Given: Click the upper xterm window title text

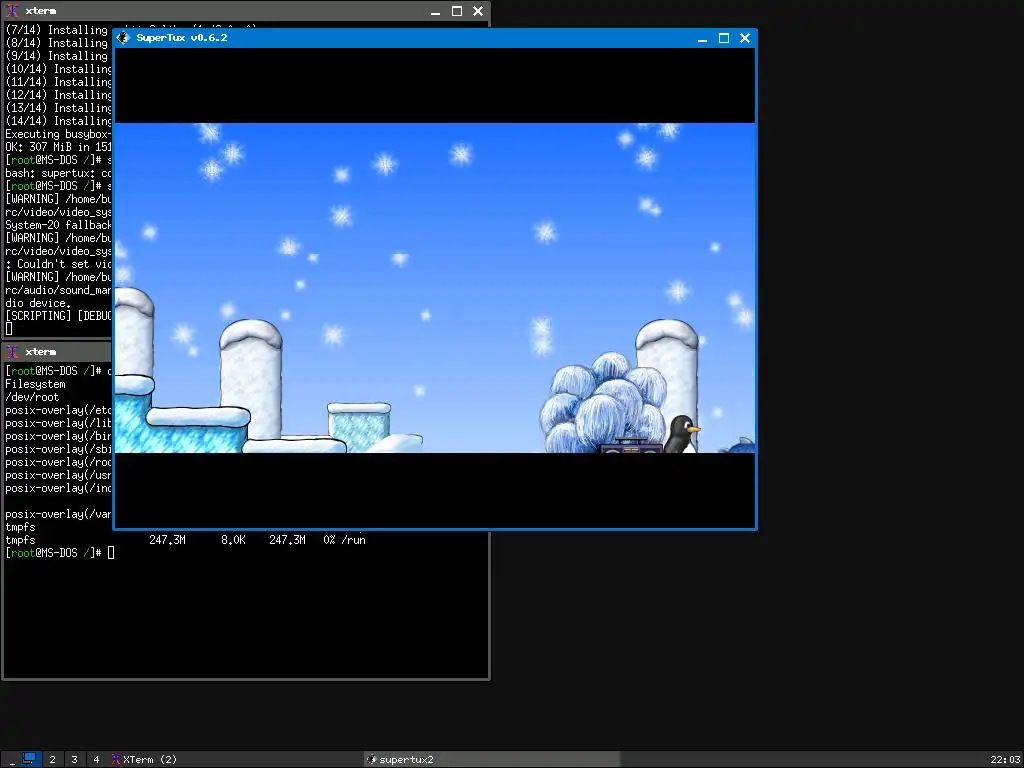Looking at the screenshot, I should [40, 11].
